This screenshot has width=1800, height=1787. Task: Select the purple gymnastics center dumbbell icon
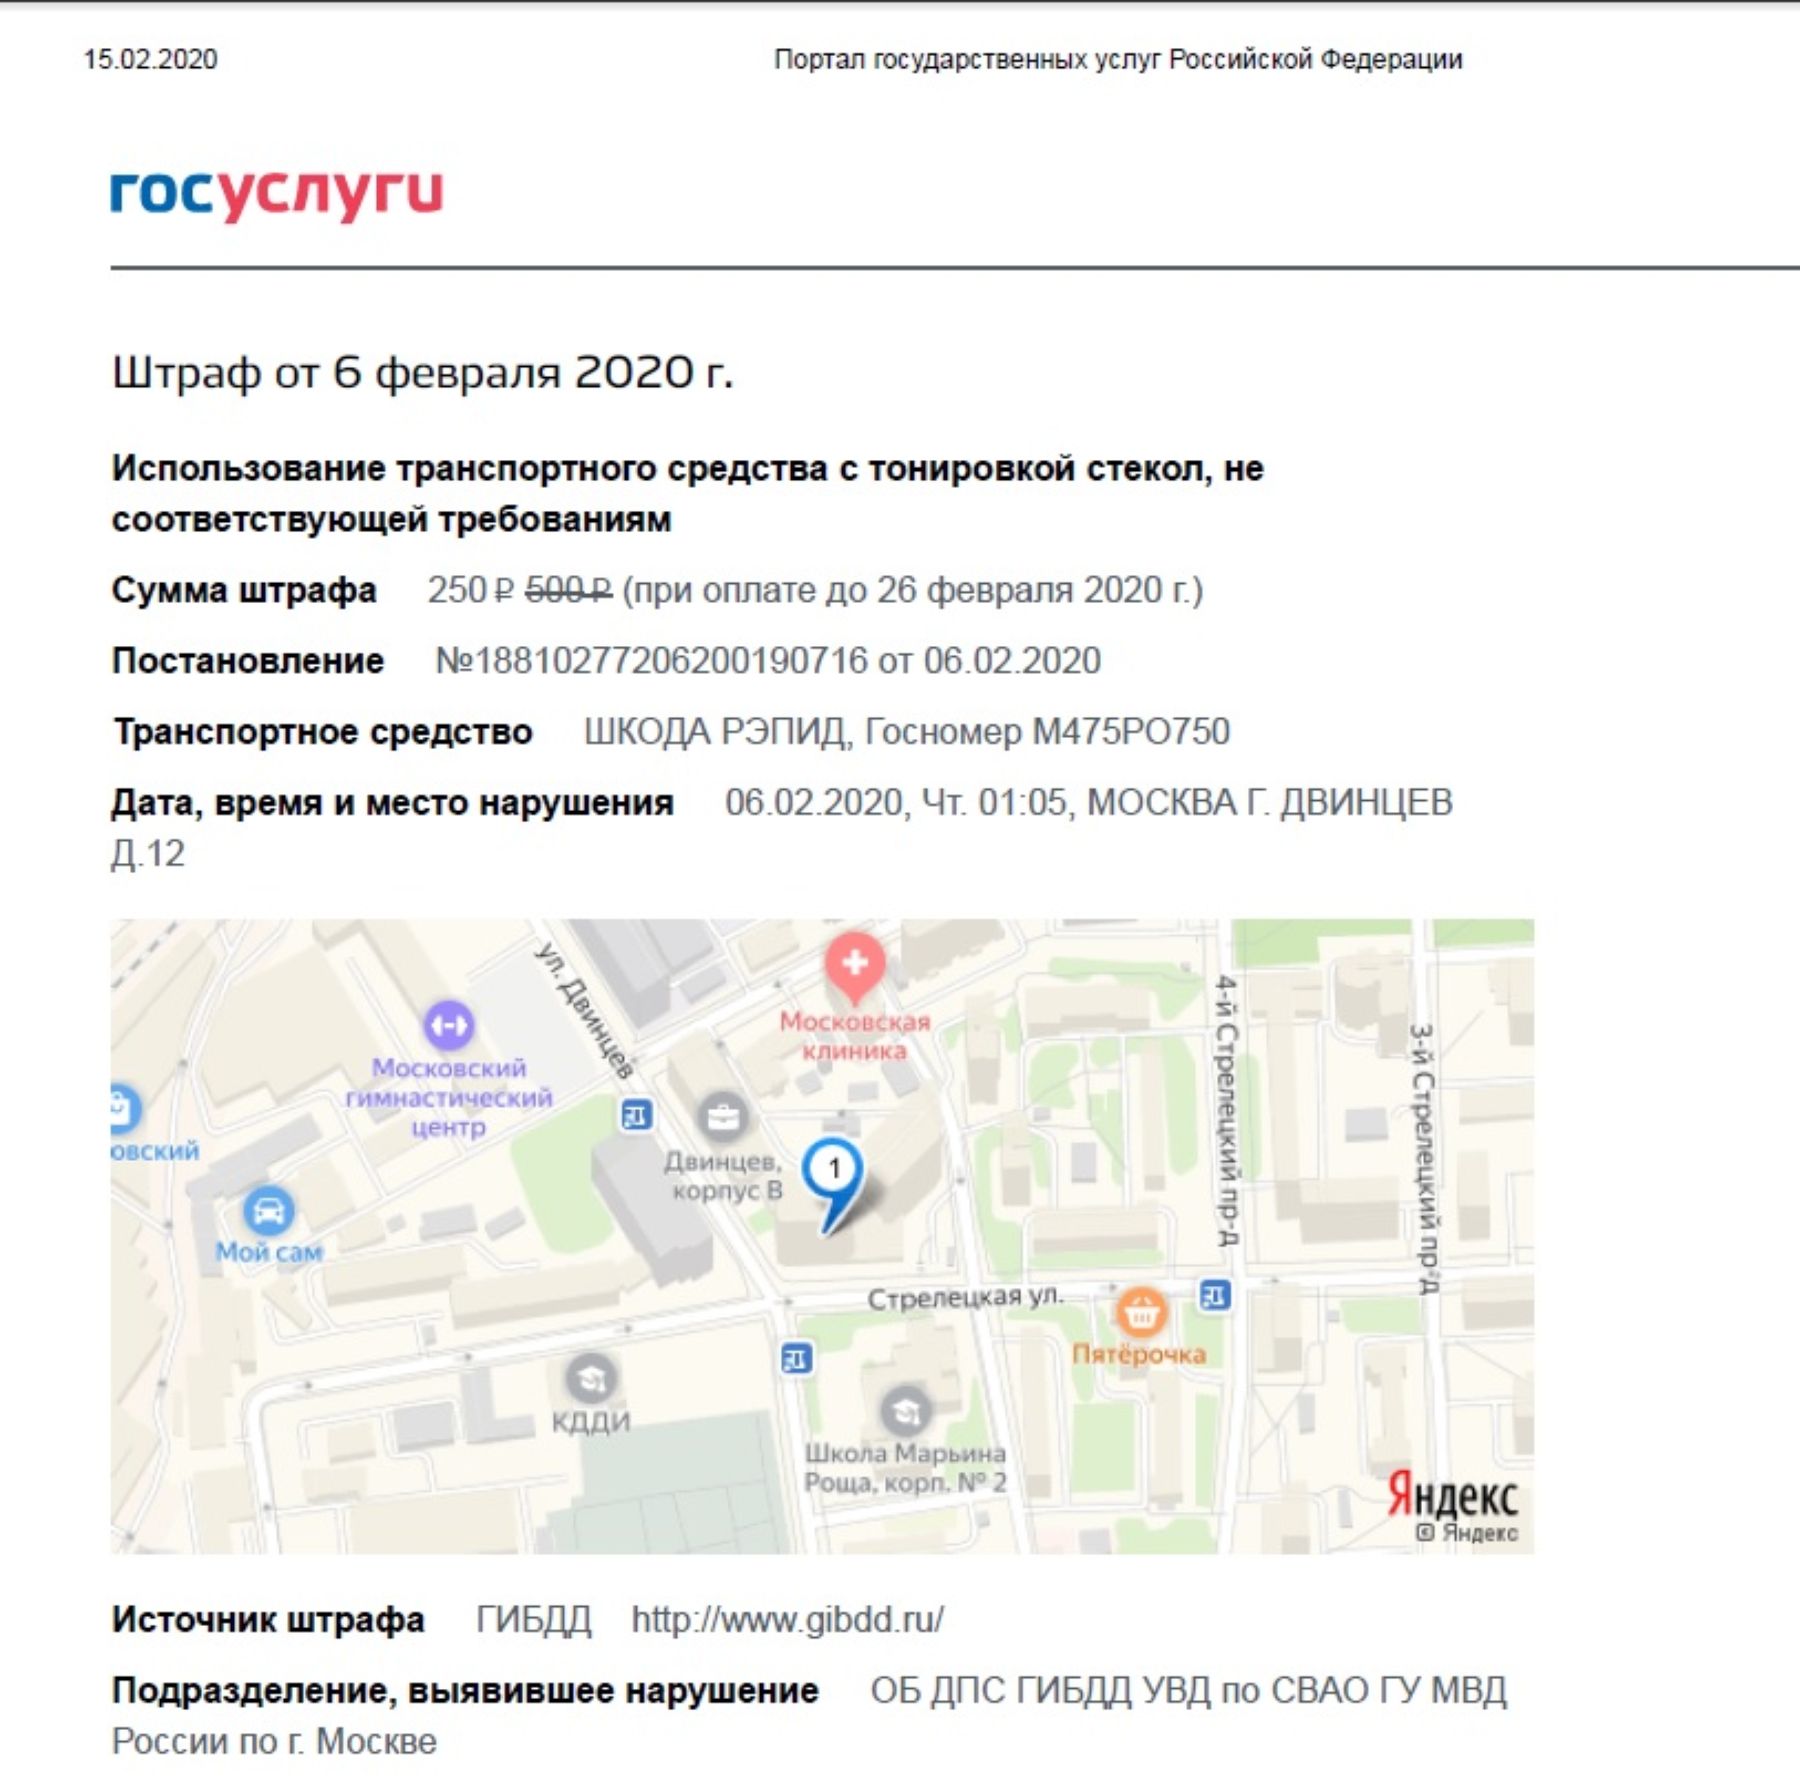tap(449, 1025)
